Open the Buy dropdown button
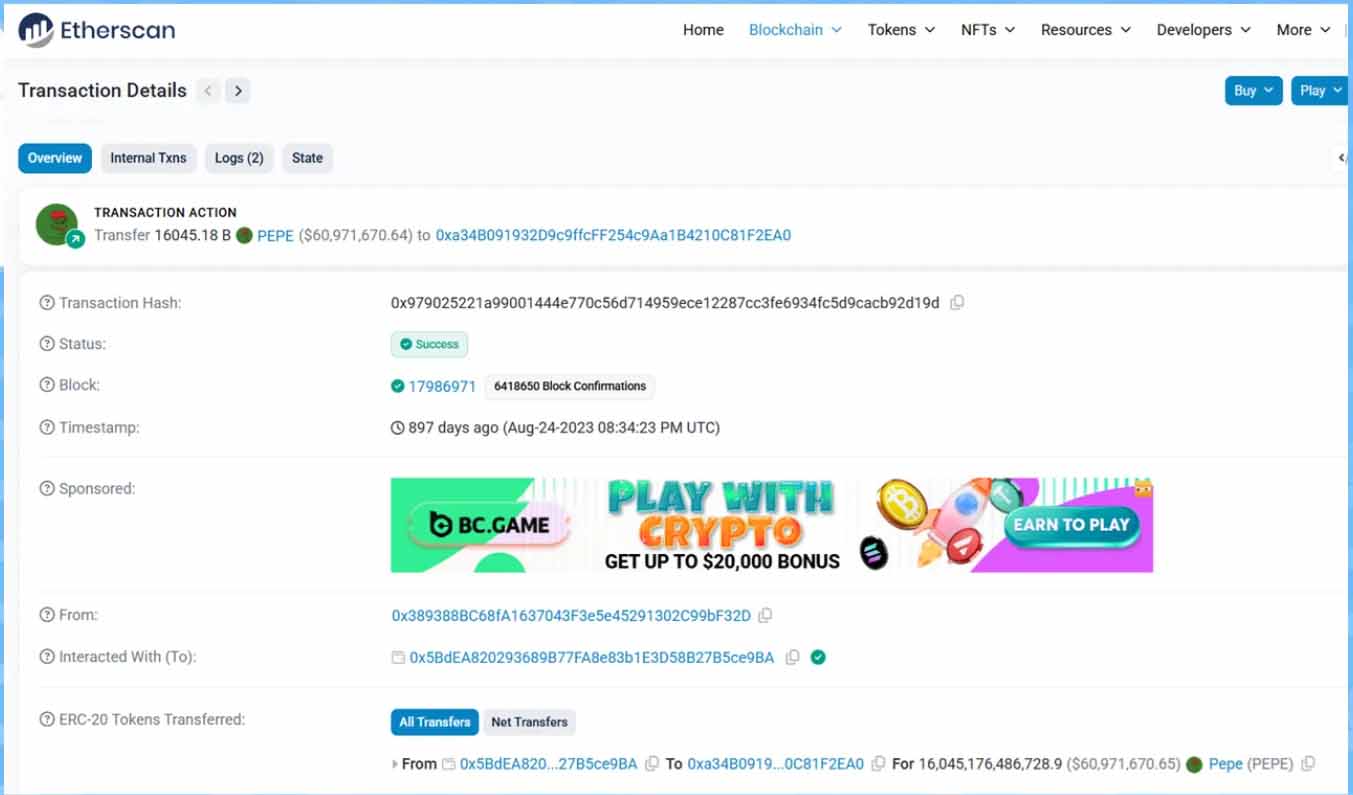The image size is (1353, 795). coord(1254,91)
